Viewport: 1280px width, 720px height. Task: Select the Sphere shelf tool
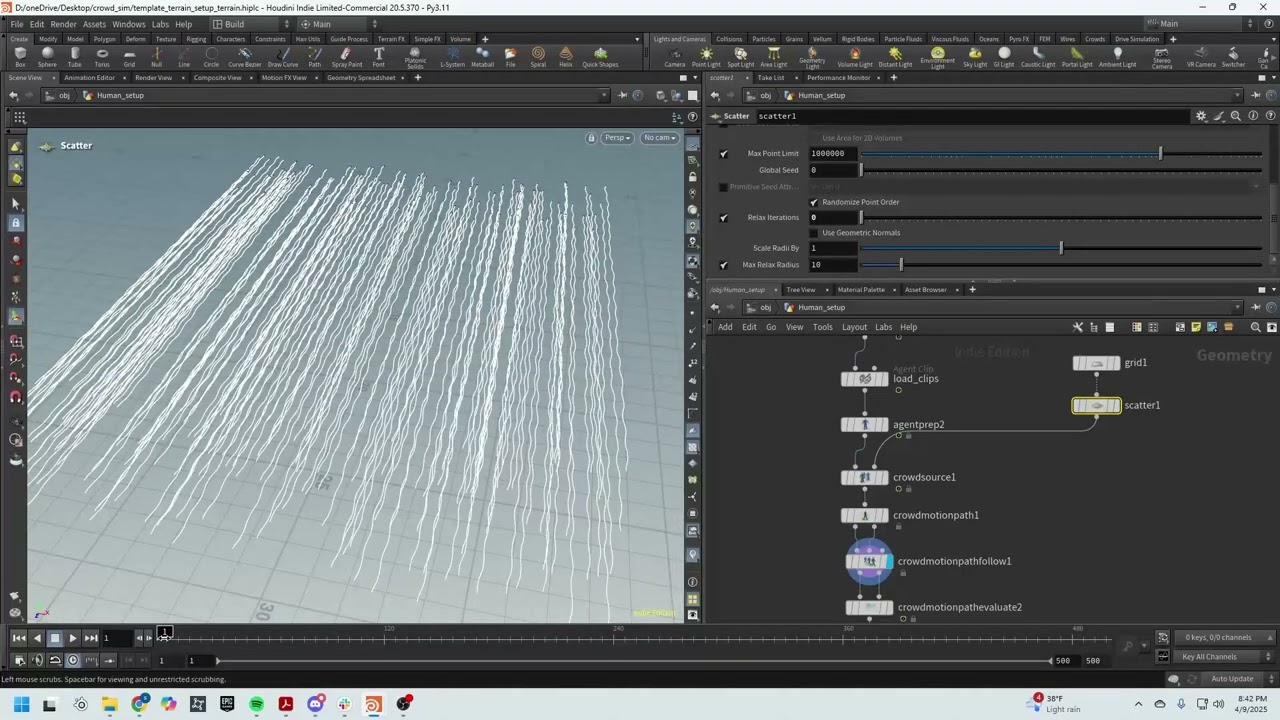[47, 57]
